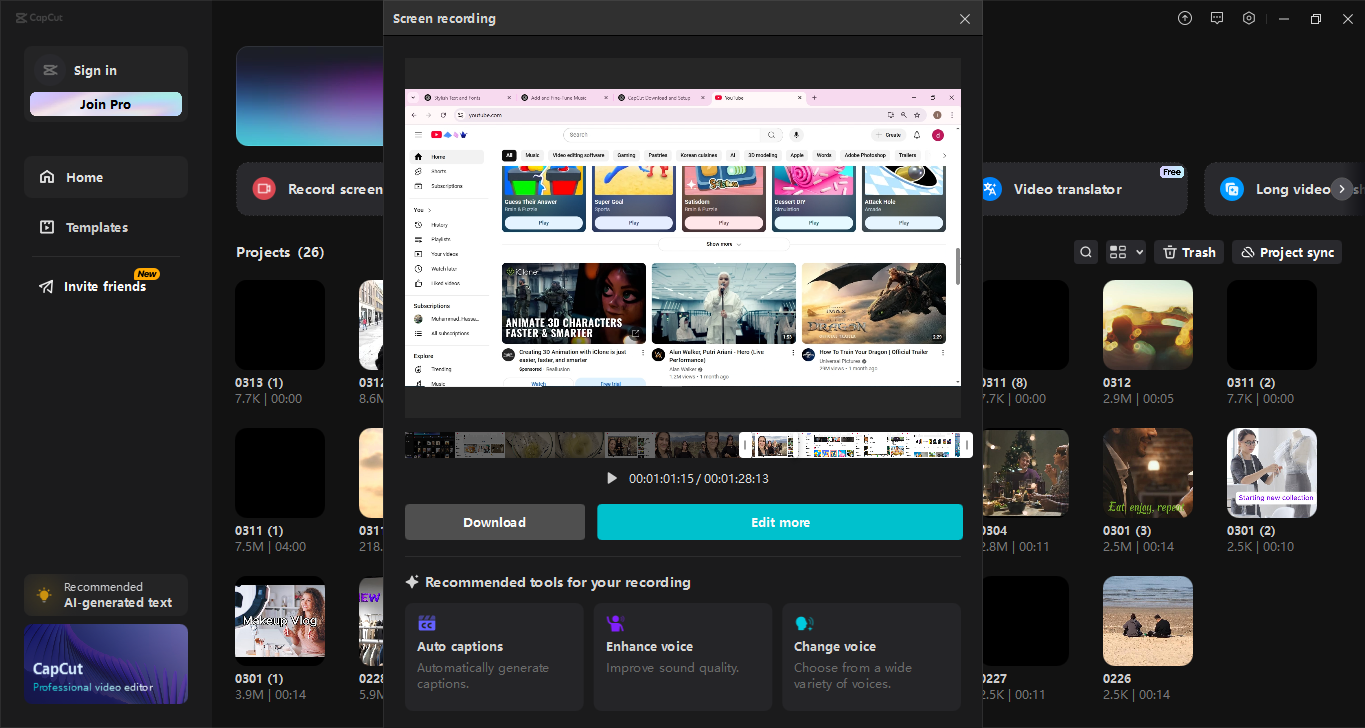This screenshot has width=1365, height=728.
Task: Click the Record screen icon
Action: tap(263, 188)
